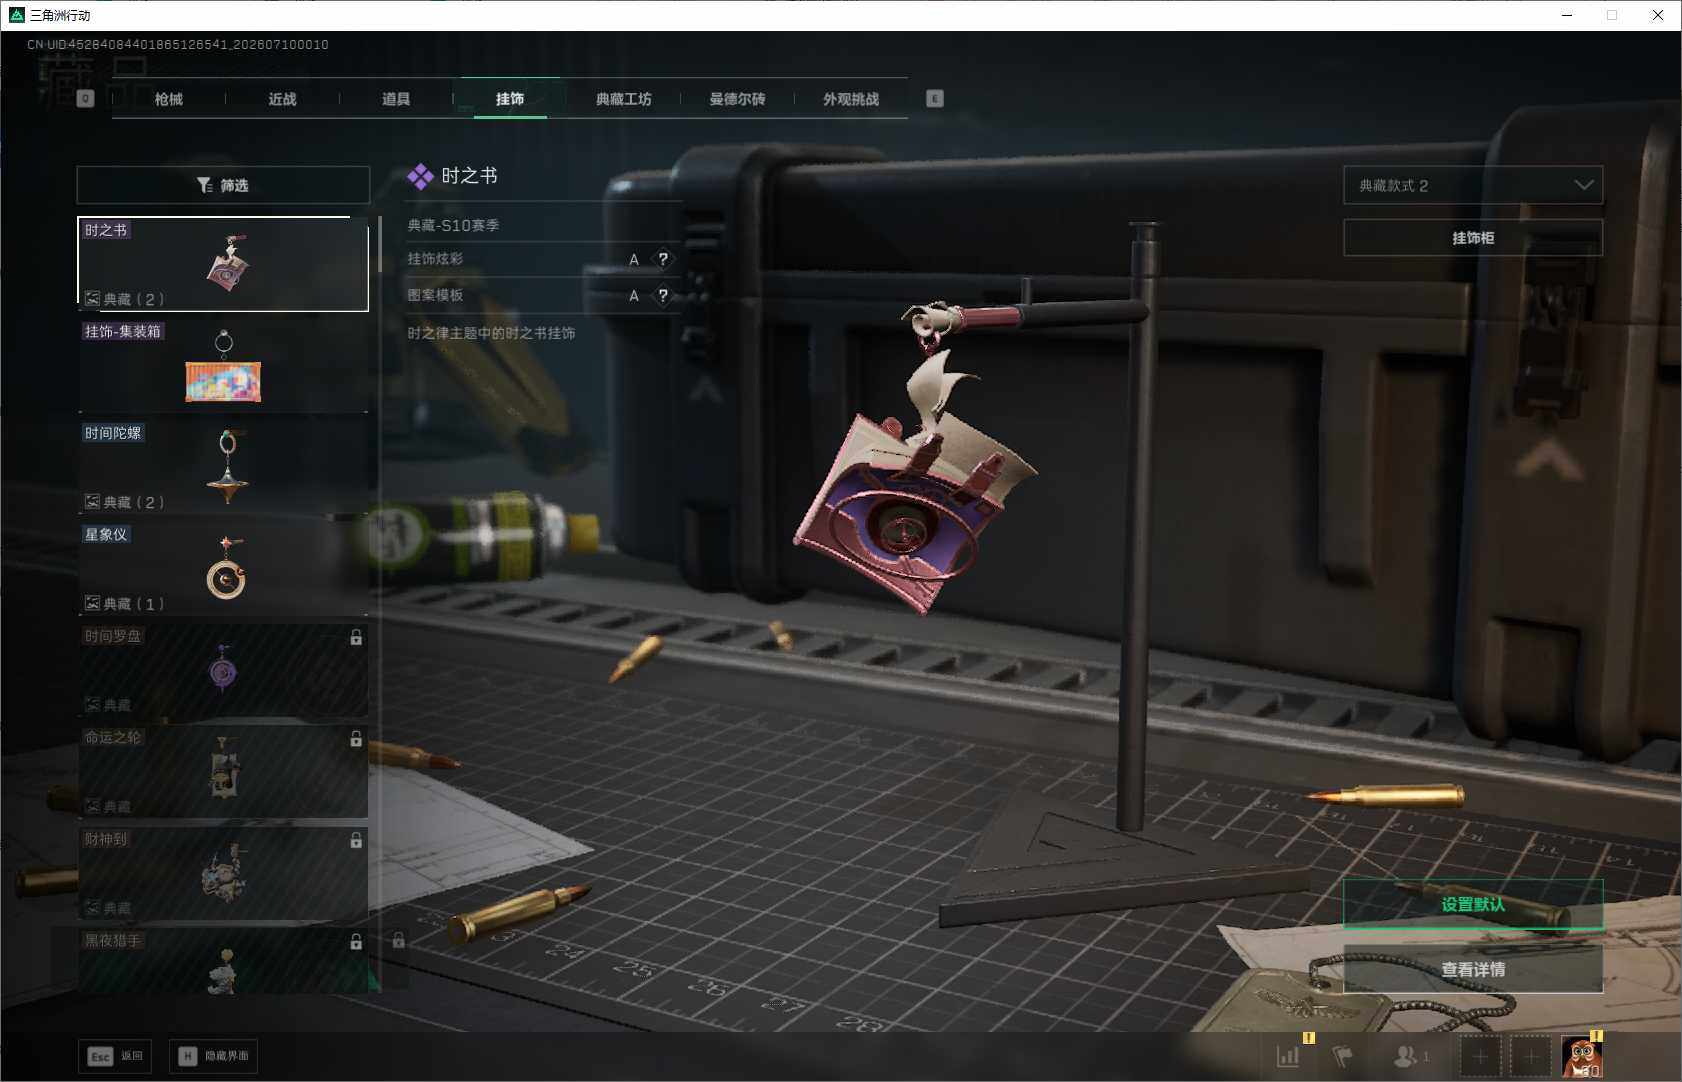The image size is (1682, 1082).
Task: Click the 查看详情 button
Action: click(x=1473, y=969)
